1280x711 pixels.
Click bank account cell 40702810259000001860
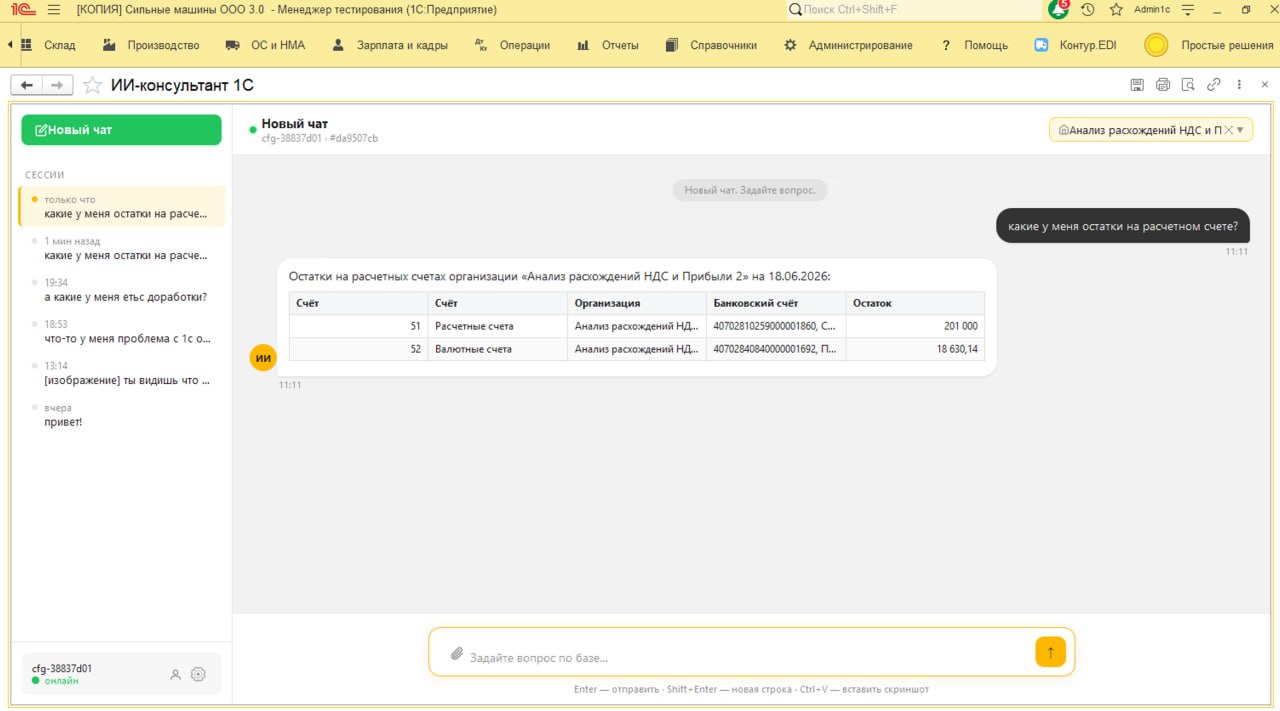pos(776,326)
